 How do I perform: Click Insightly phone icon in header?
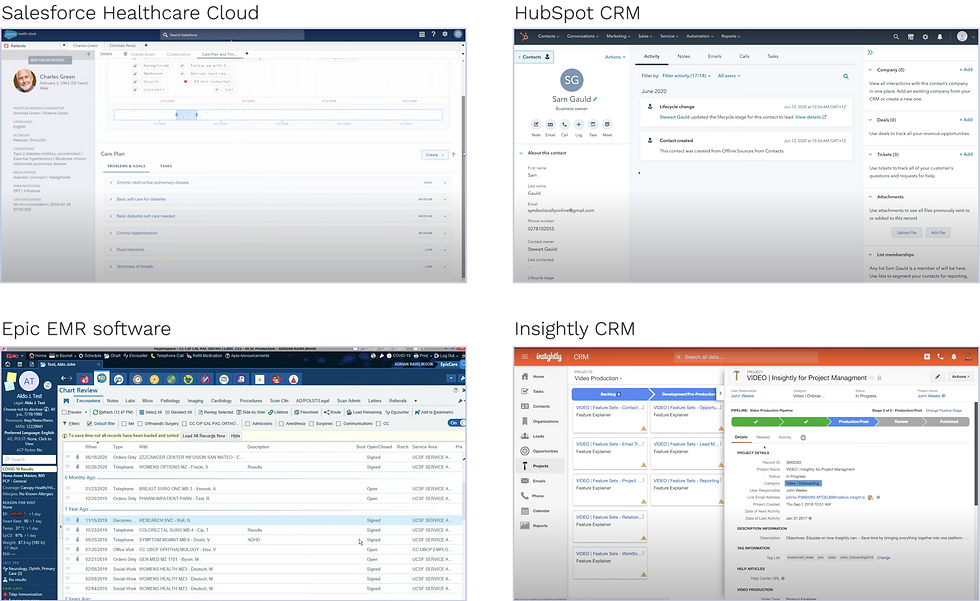[x=940, y=357]
